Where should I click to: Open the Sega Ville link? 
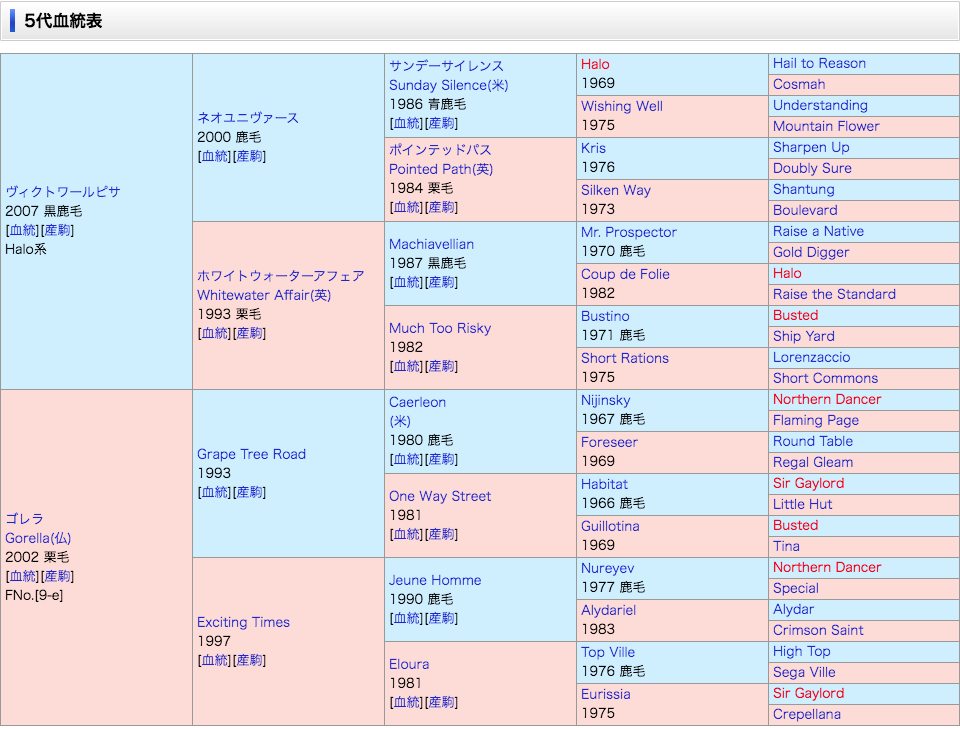click(x=804, y=672)
